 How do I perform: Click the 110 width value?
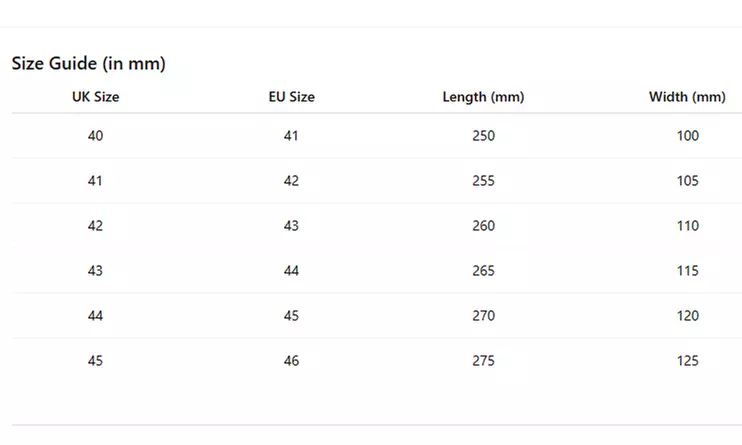tap(687, 226)
